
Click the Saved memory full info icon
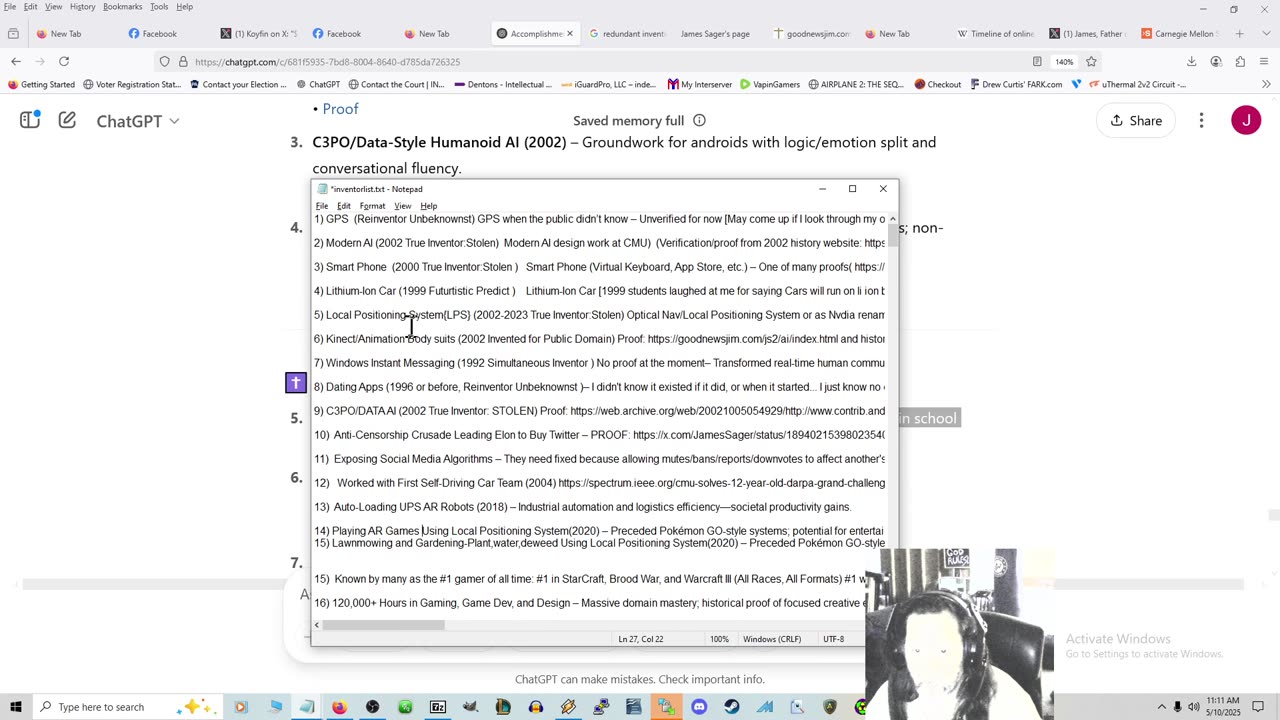699,121
